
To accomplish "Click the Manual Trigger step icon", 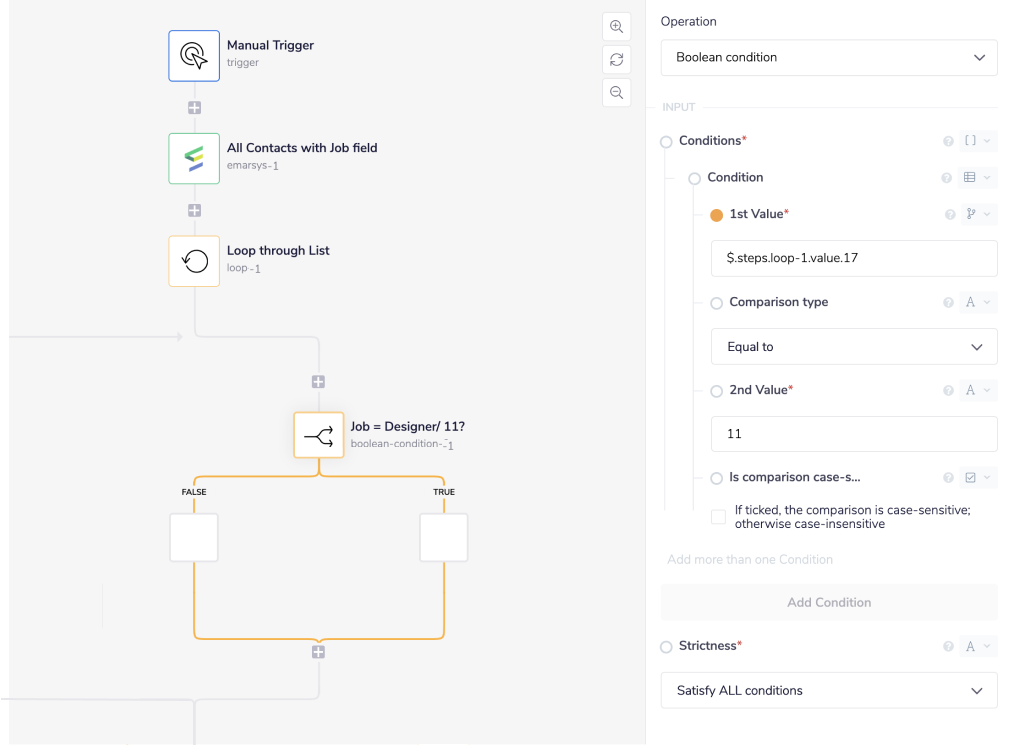I will coord(194,55).
